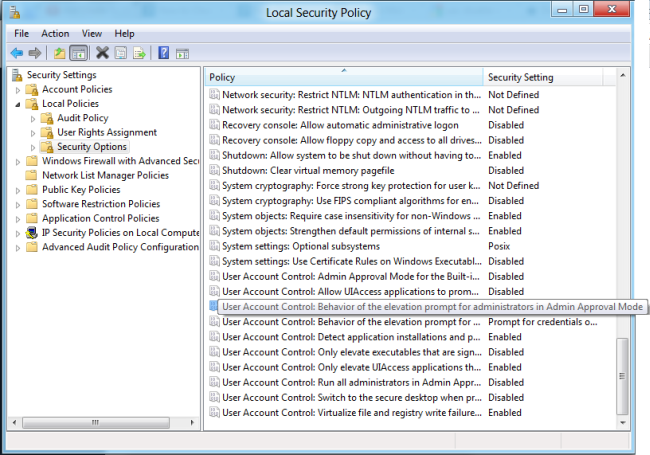Collapse the Local Policies tree node
This screenshot has width=650, height=455.
coord(18,104)
